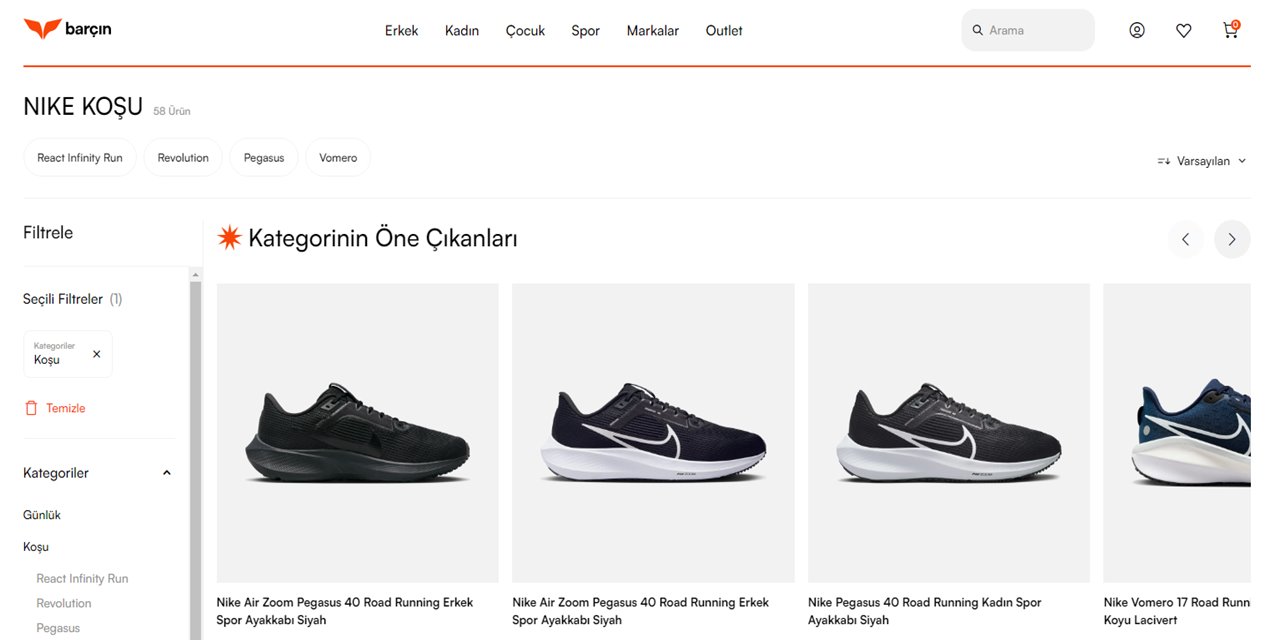Clear filters with Temizle trash icon
This screenshot has width=1280, height=640.
click(31, 408)
